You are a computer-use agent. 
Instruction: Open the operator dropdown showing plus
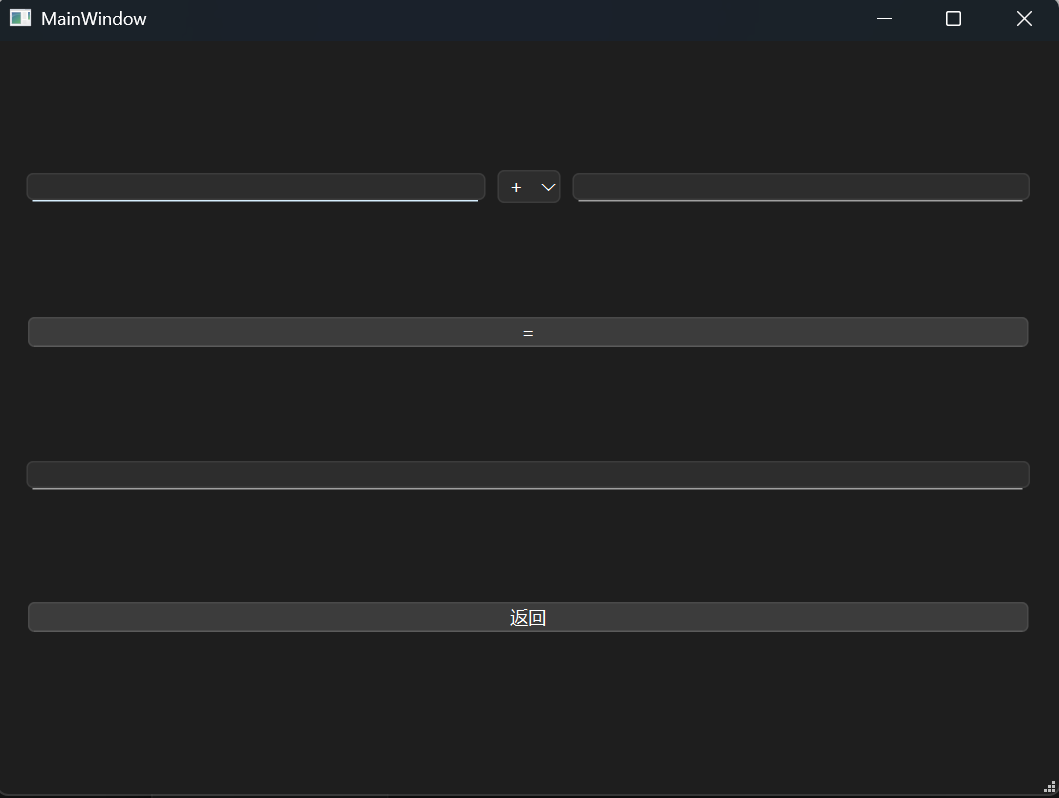coord(529,187)
